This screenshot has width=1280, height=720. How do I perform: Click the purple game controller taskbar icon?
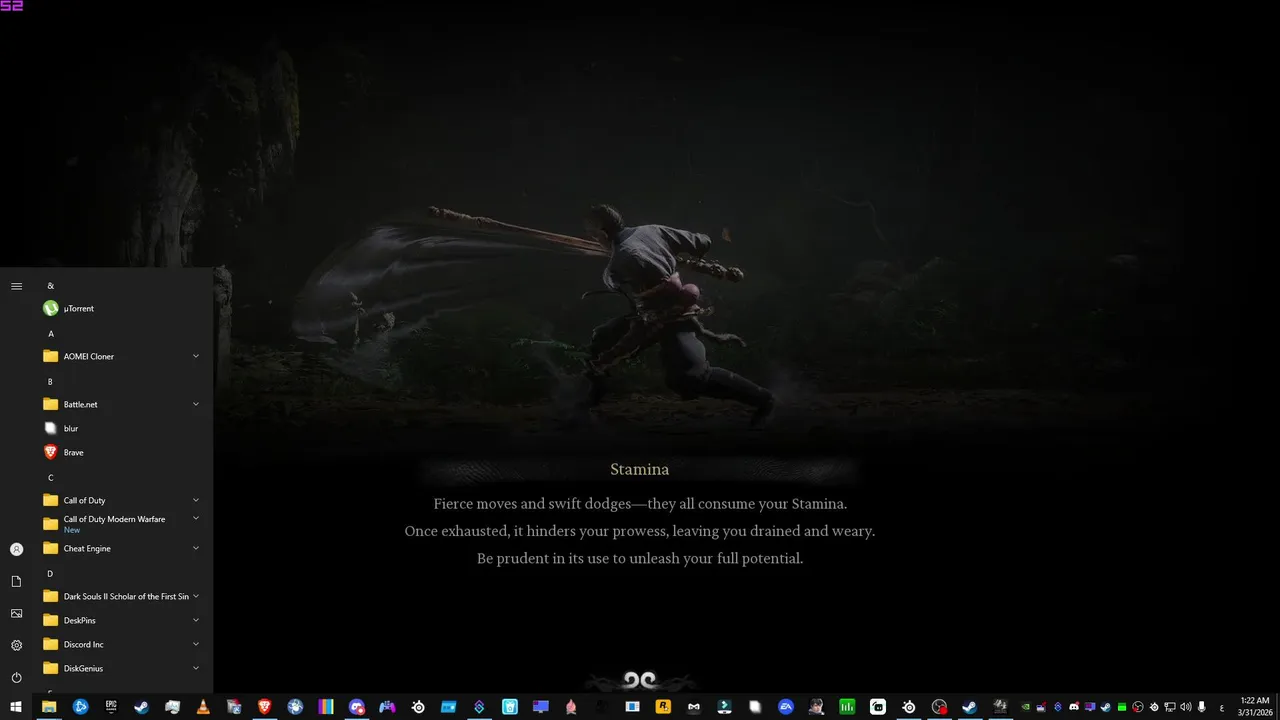[x=387, y=707]
